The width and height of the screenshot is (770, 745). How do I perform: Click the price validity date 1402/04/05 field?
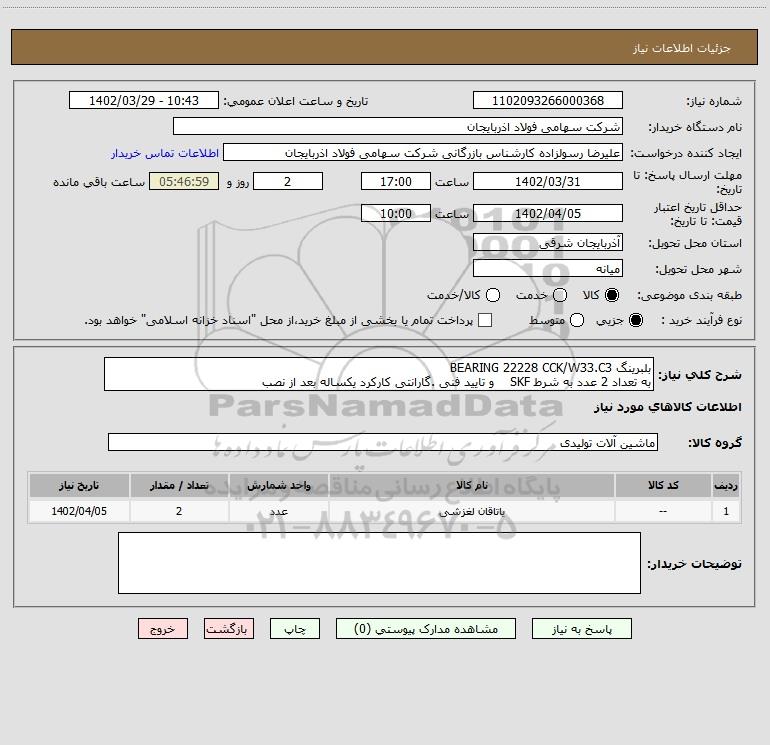tap(548, 213)
